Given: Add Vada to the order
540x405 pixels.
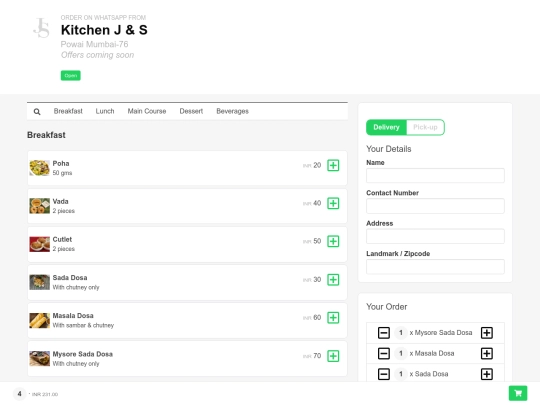Looking at the screenshot, I should [x=333, y=203].
